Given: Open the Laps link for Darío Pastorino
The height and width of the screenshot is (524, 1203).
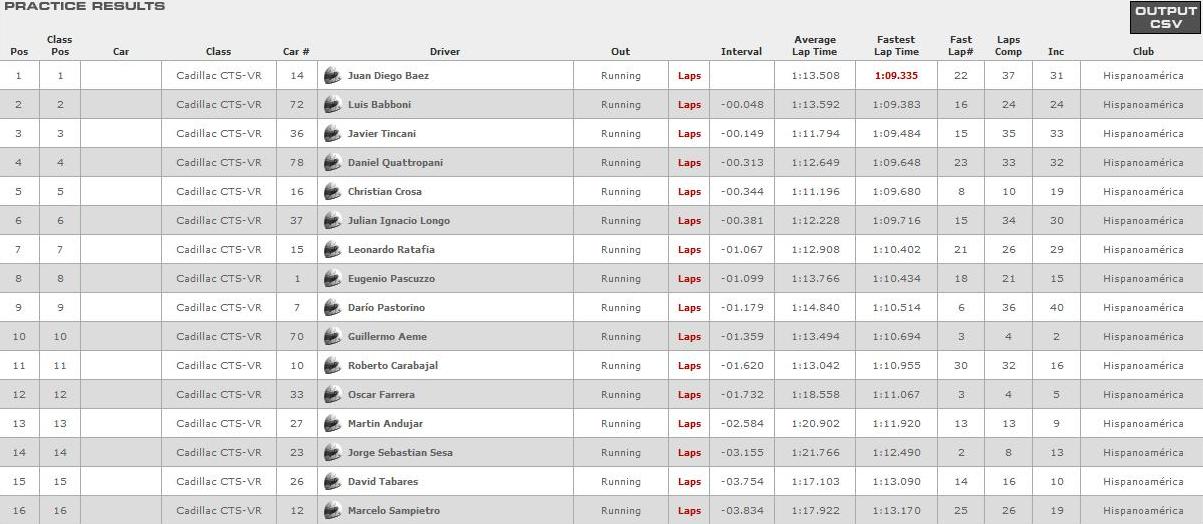Looking at the screenshot, I should (x=689, y=308).
